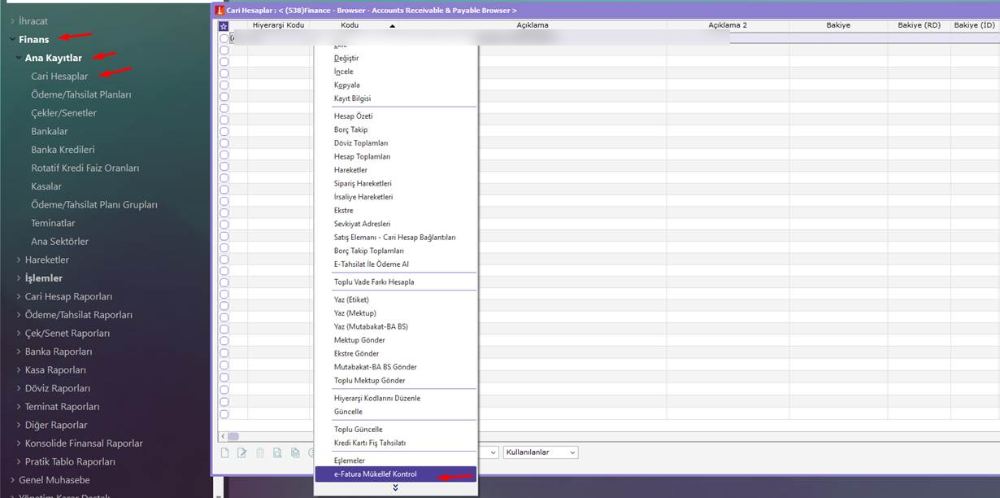The width and height of the screenshot is (1000, 498).
Task: Select Ekstre in the context menu
Action: tap(343, 210)
